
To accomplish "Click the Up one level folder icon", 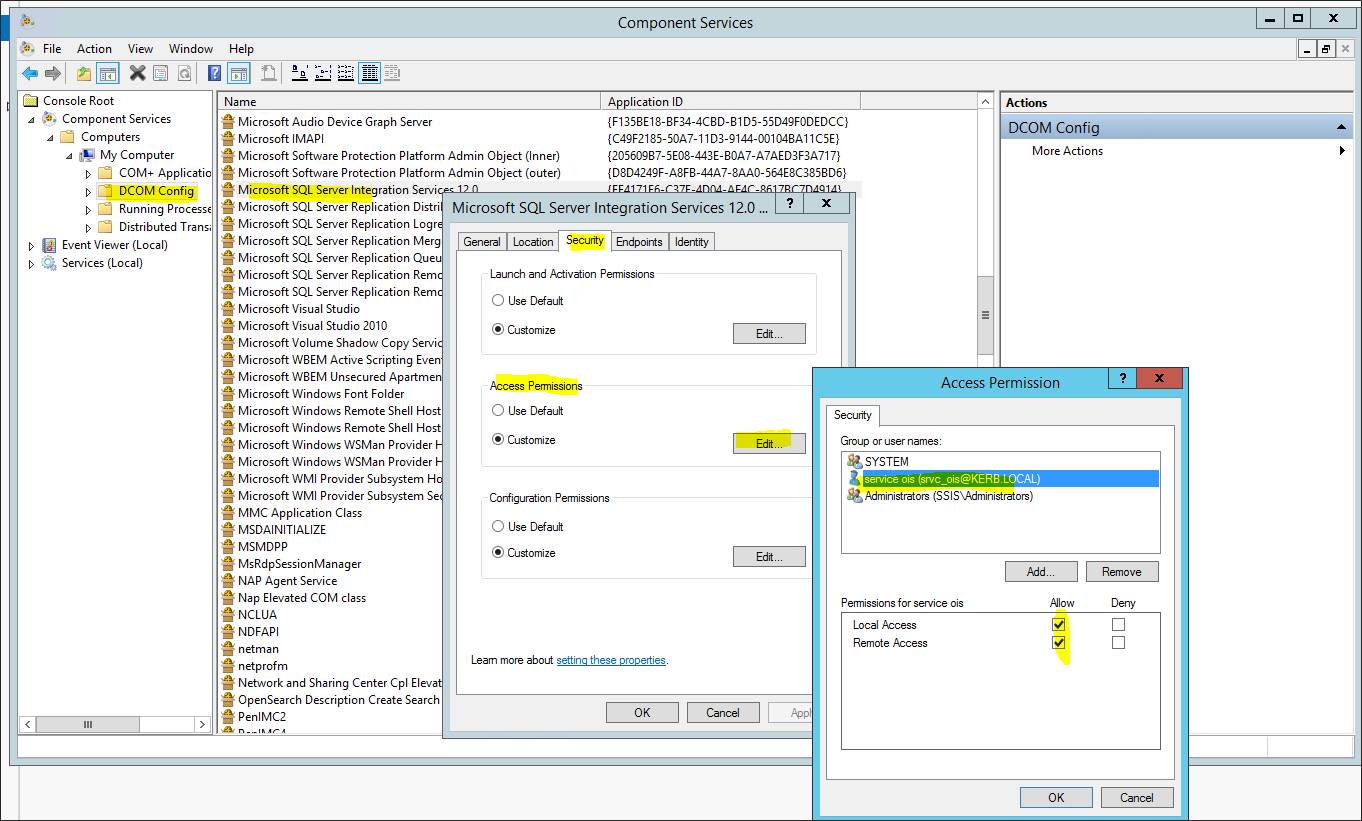I will tap(84, 73).
